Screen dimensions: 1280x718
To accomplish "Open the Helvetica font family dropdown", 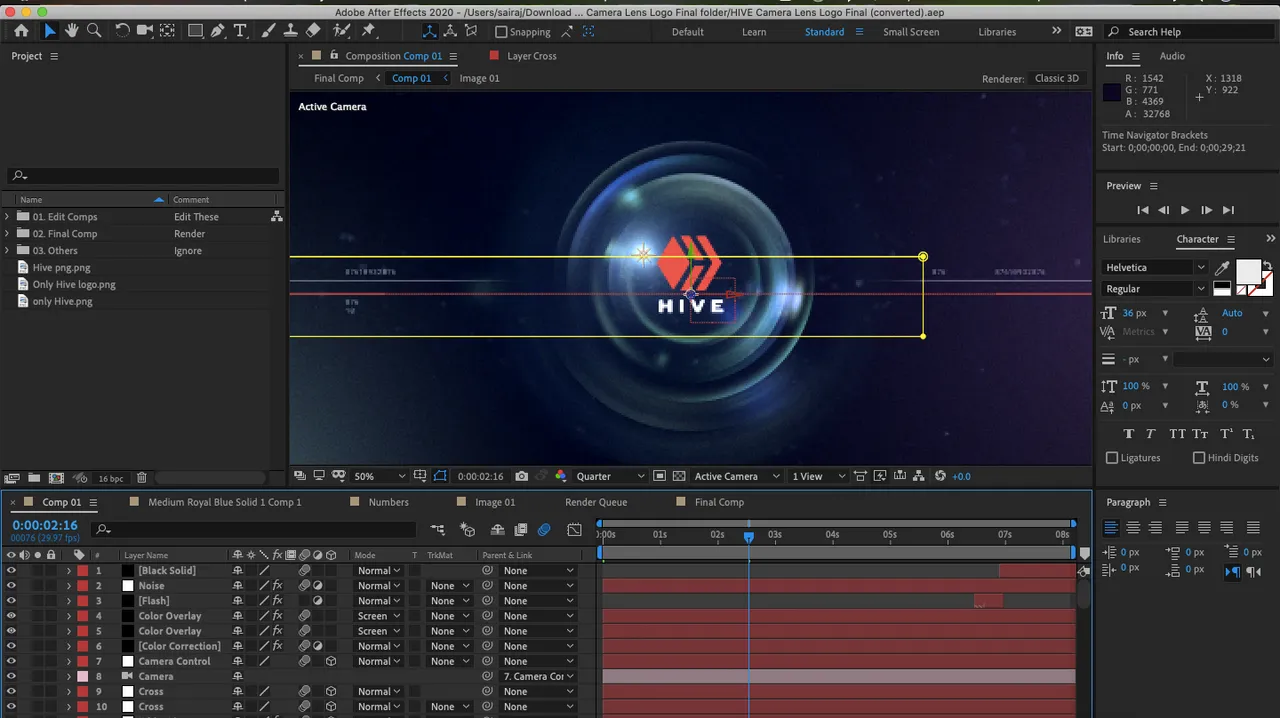I will coord(1155,268).
